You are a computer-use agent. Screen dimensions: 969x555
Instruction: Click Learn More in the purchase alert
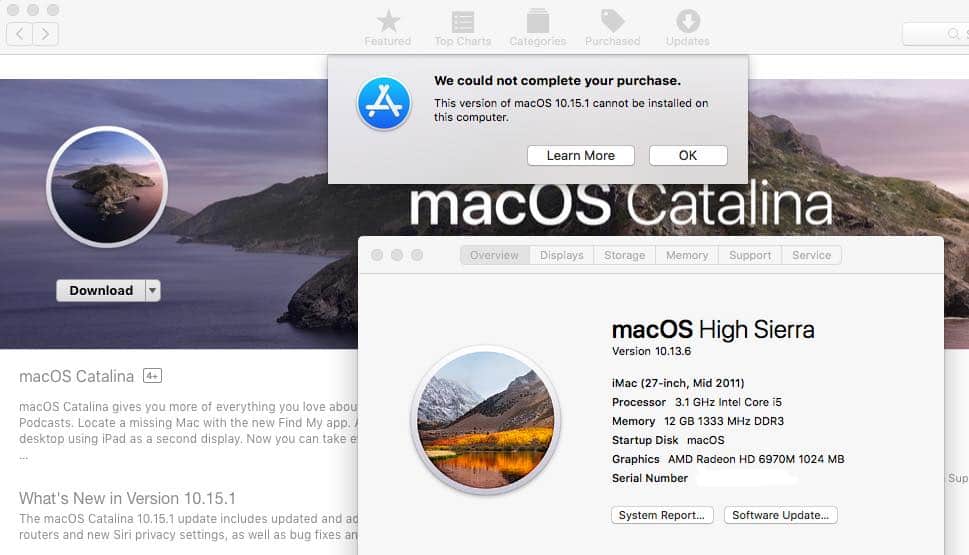tap(581, 156)
